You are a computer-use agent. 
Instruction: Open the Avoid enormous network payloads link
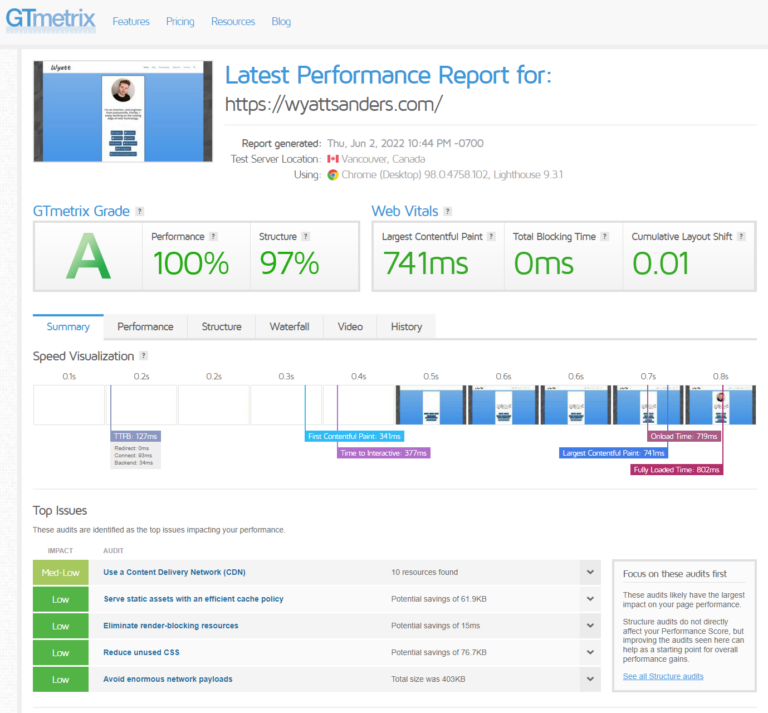pyautogui.click(x=168, y=679)
